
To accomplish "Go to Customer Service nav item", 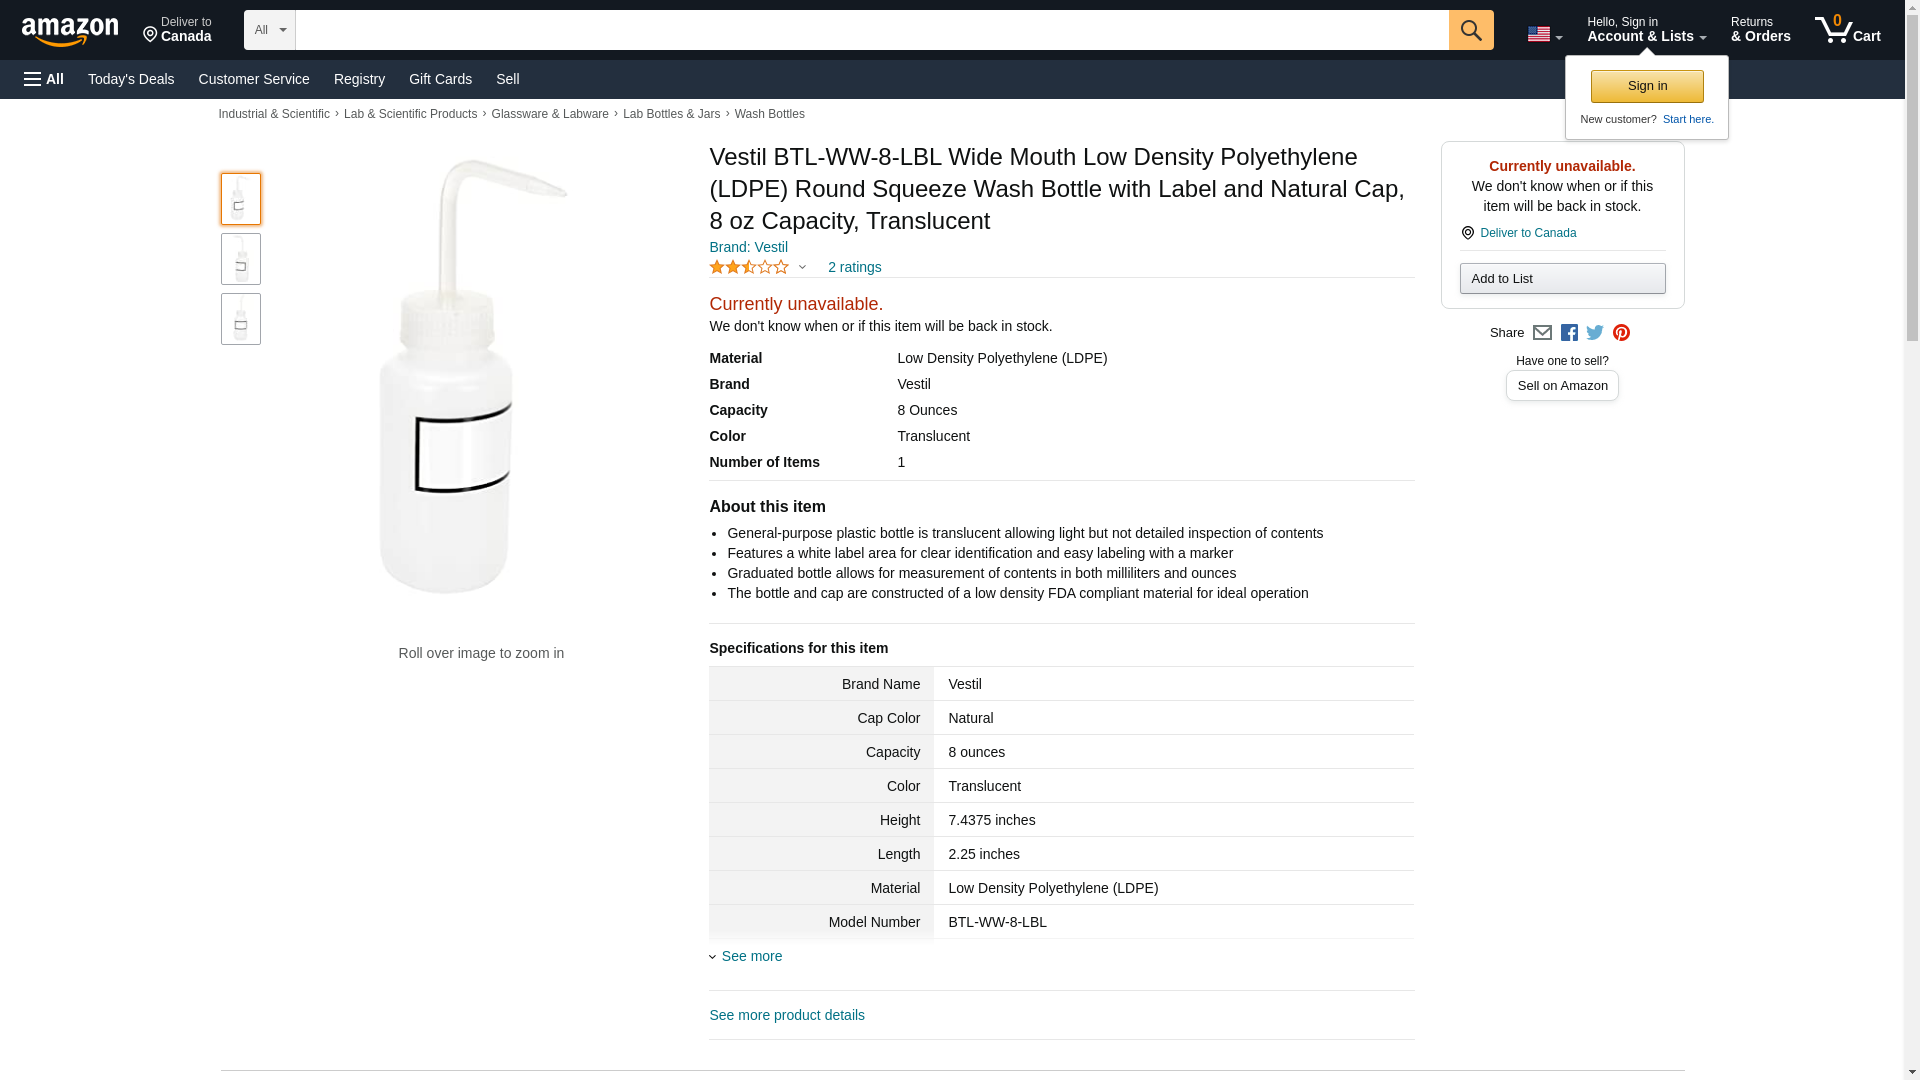I will (x=254, y=79).
